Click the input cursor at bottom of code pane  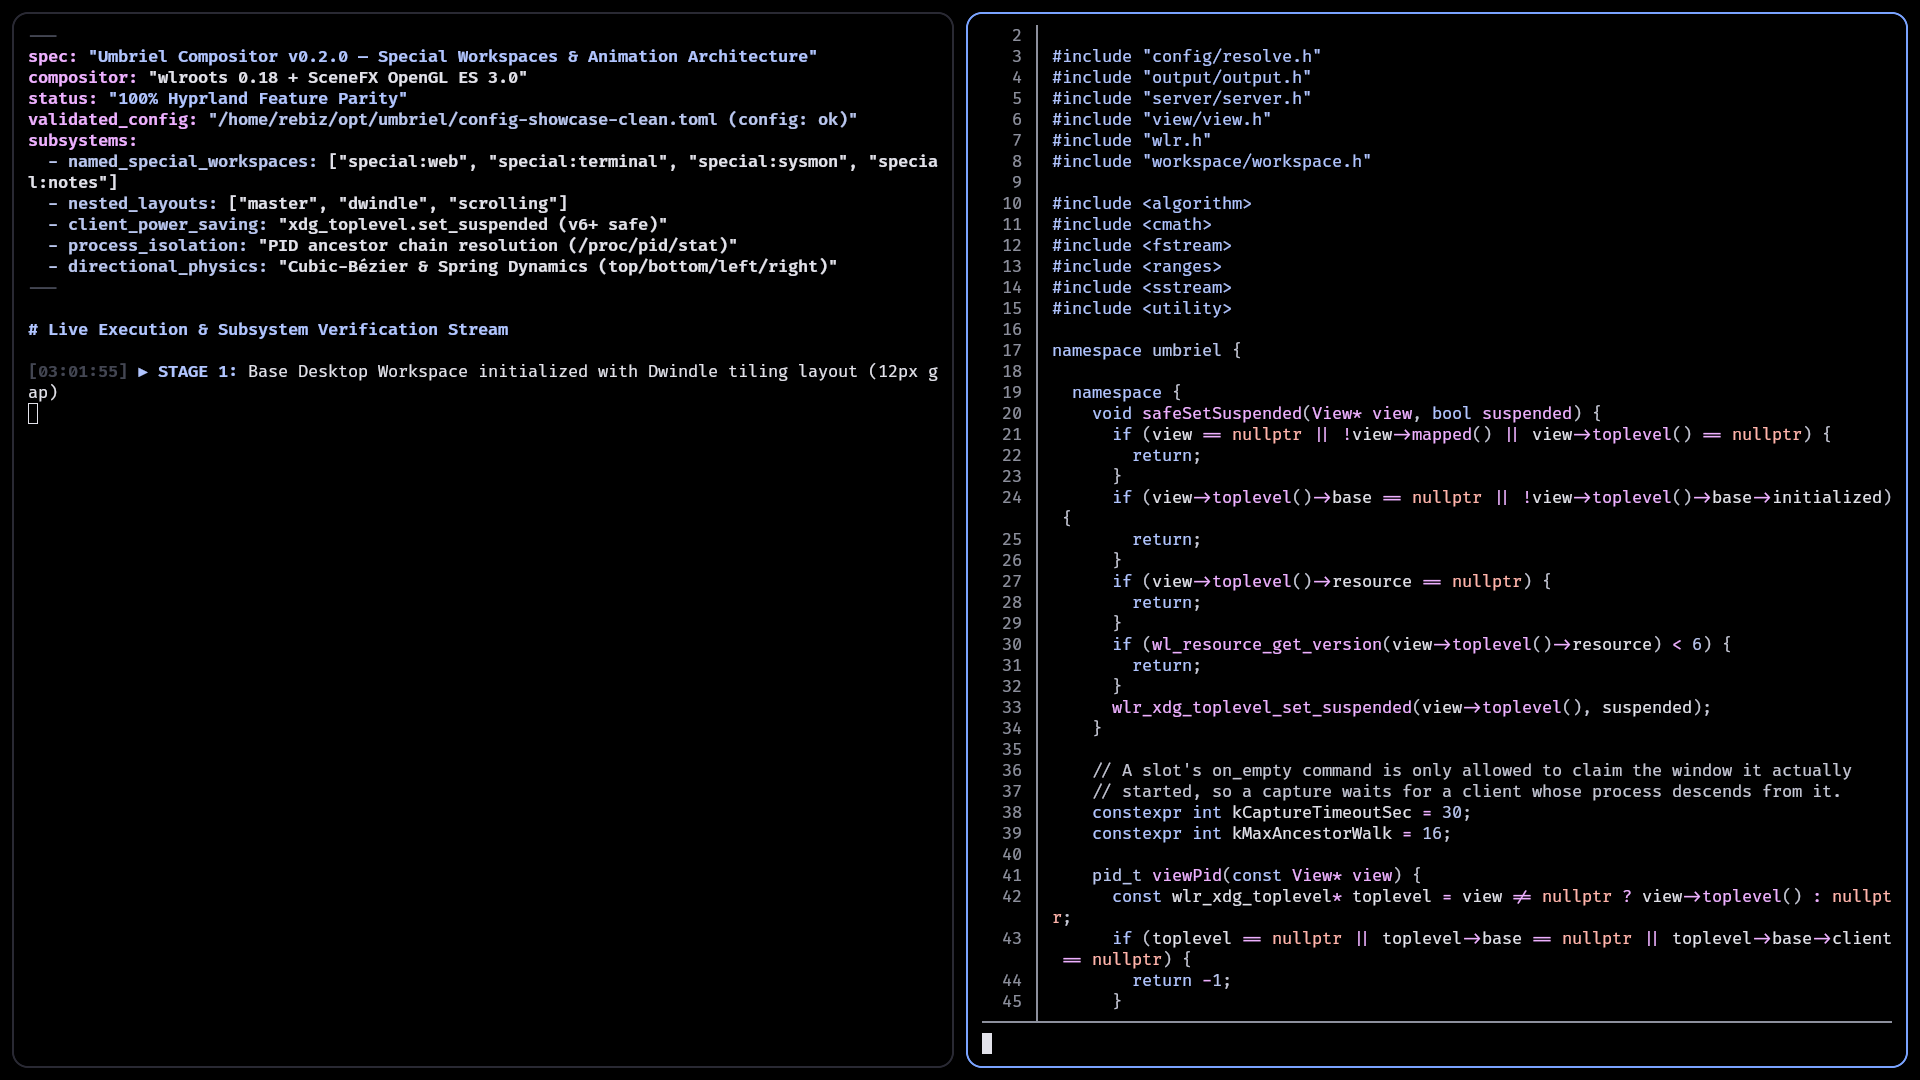987,1044
